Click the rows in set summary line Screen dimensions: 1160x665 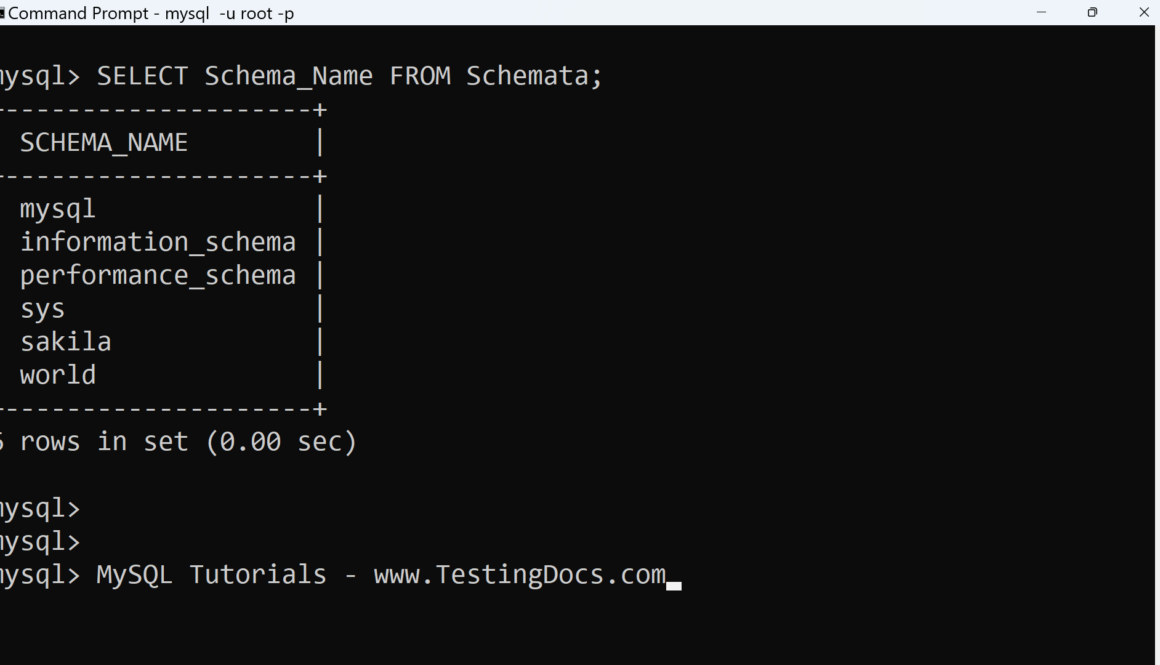180,441
